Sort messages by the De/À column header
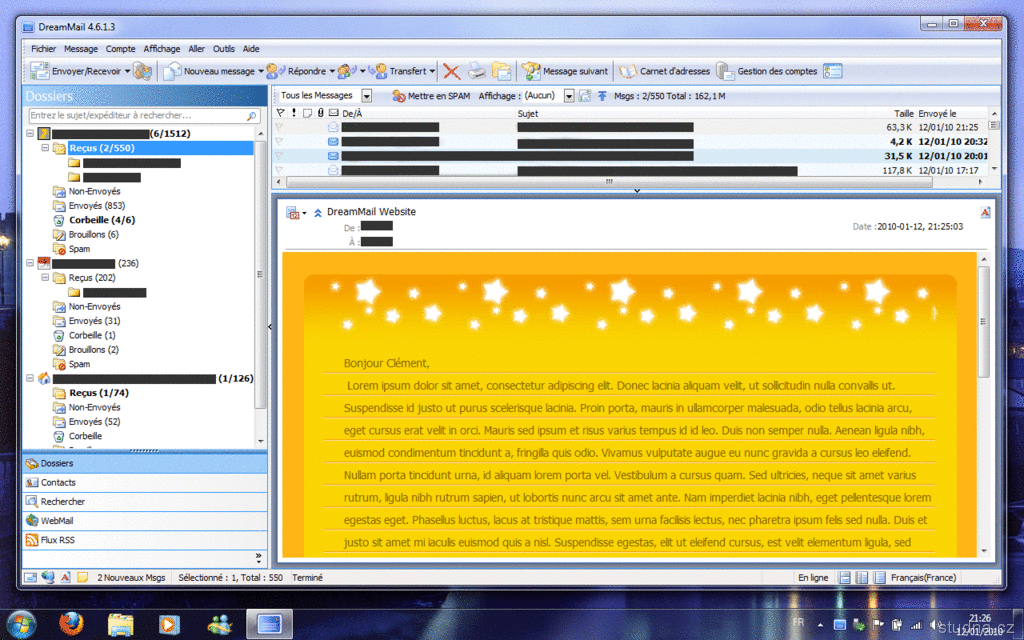This screenshot has width=1024, height=640. point(352,114)
